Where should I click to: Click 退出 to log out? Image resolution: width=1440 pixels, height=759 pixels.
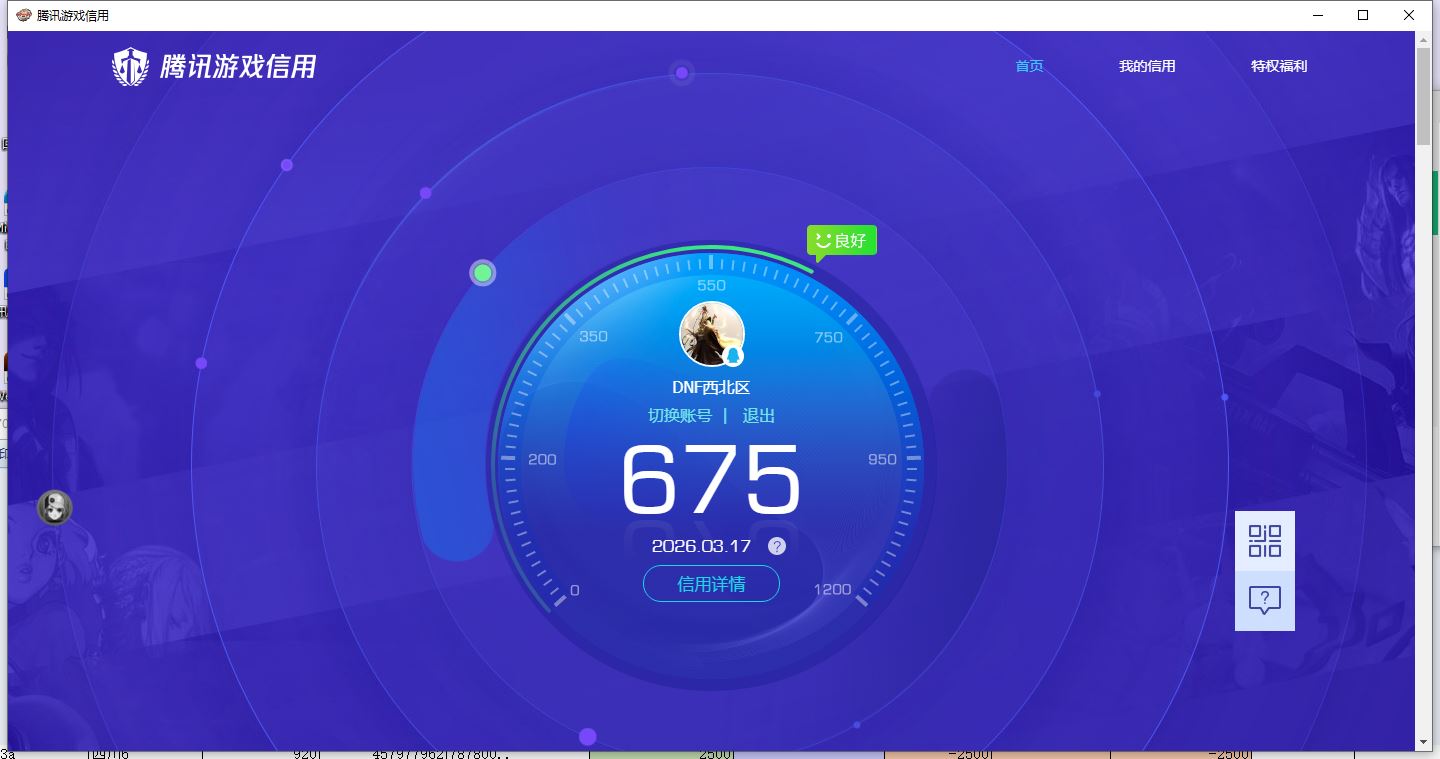pyautogui.click(x=759, y=416)
